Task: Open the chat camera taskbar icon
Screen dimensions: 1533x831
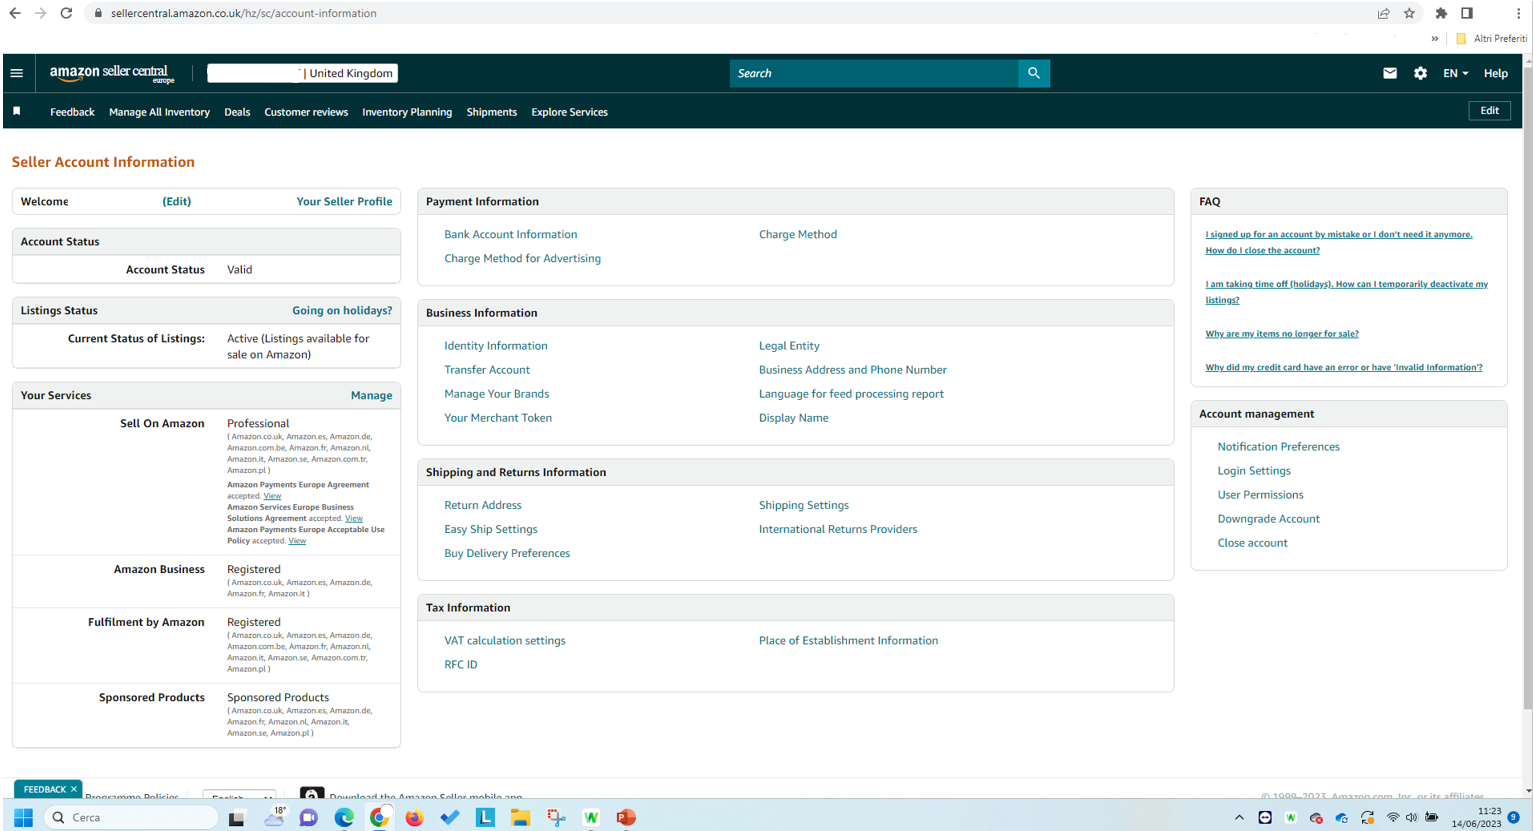Action: click(x=308, y=817)
